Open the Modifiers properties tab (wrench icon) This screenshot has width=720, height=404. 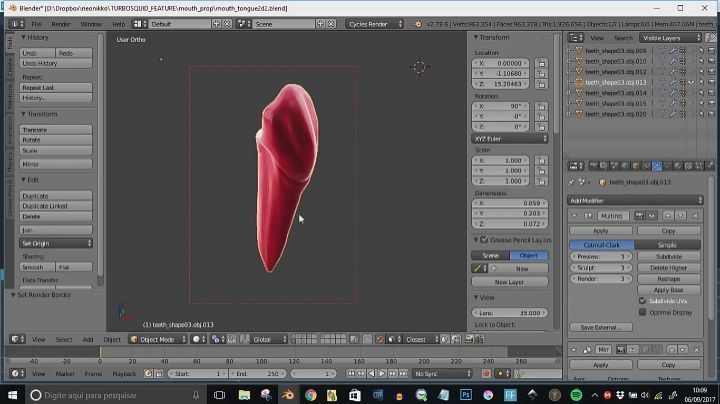point(657,166)
